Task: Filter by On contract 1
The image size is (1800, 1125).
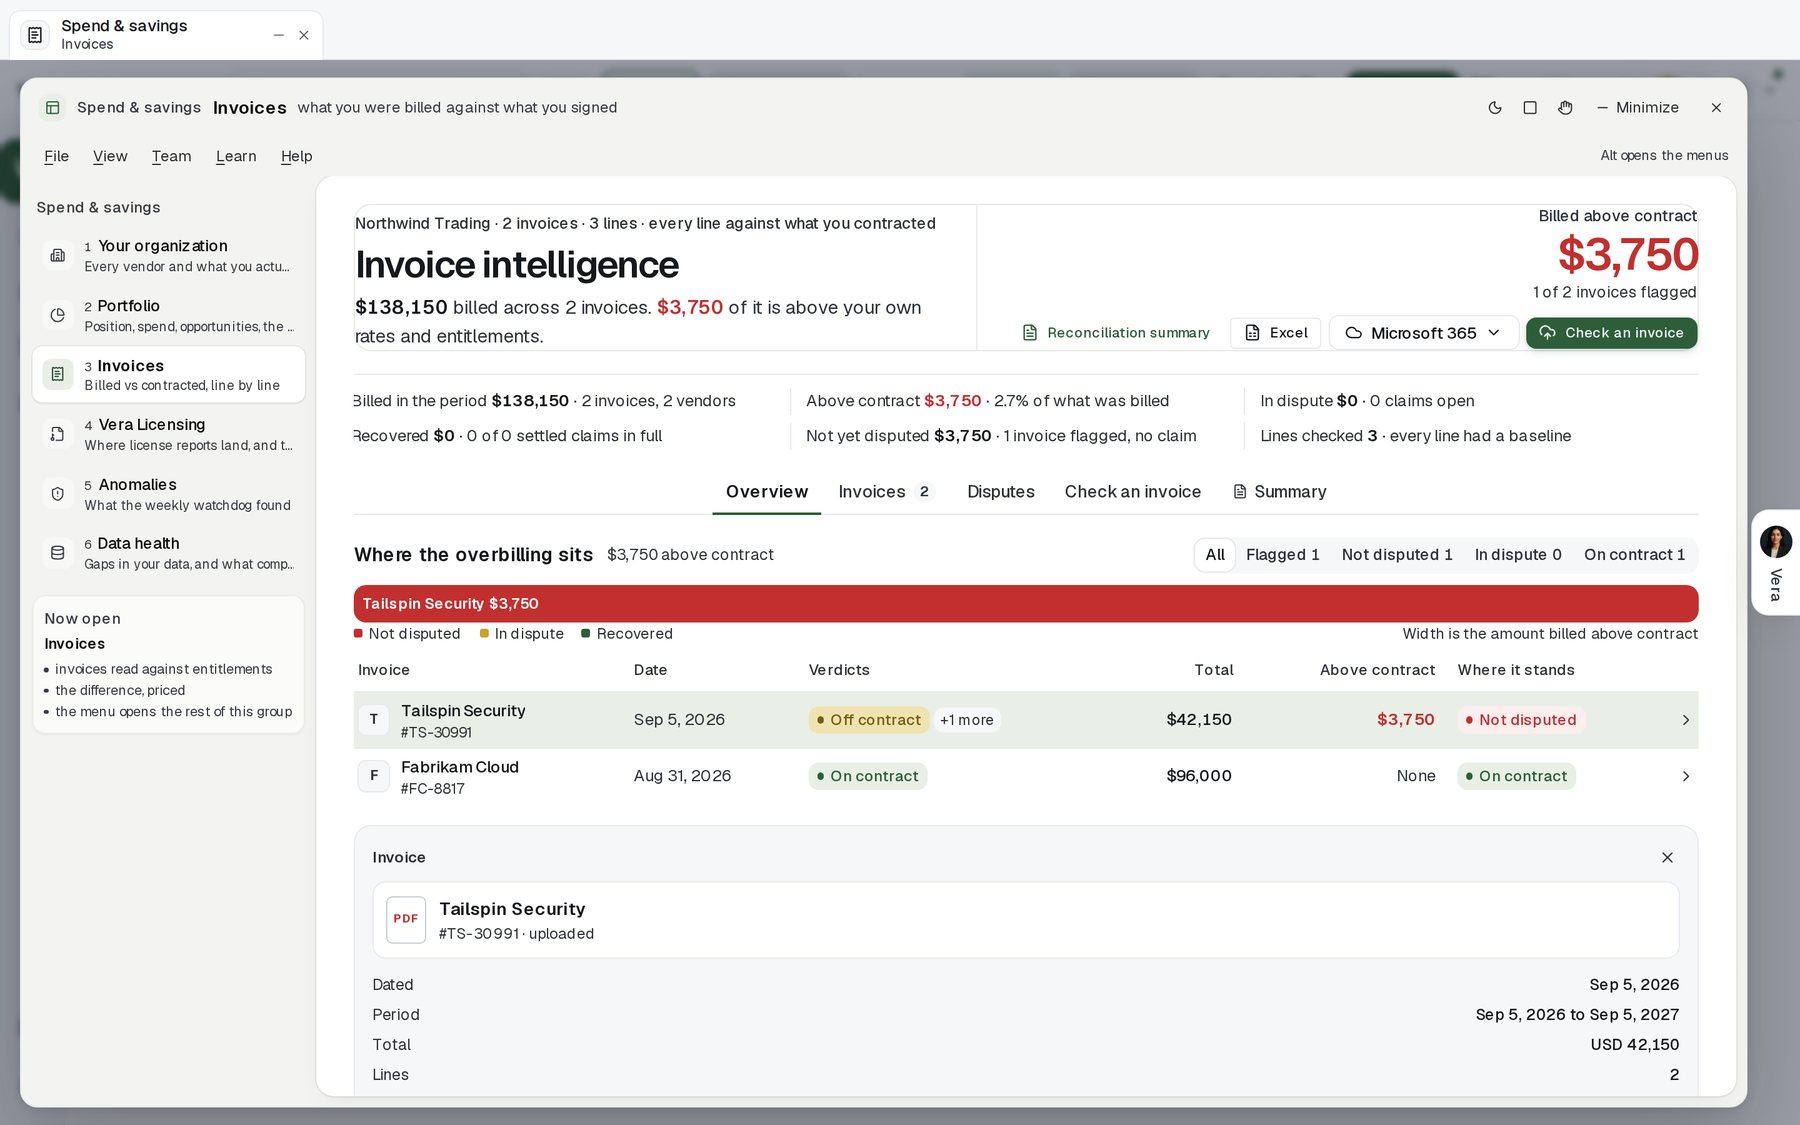Action: tap(1635, 555)
